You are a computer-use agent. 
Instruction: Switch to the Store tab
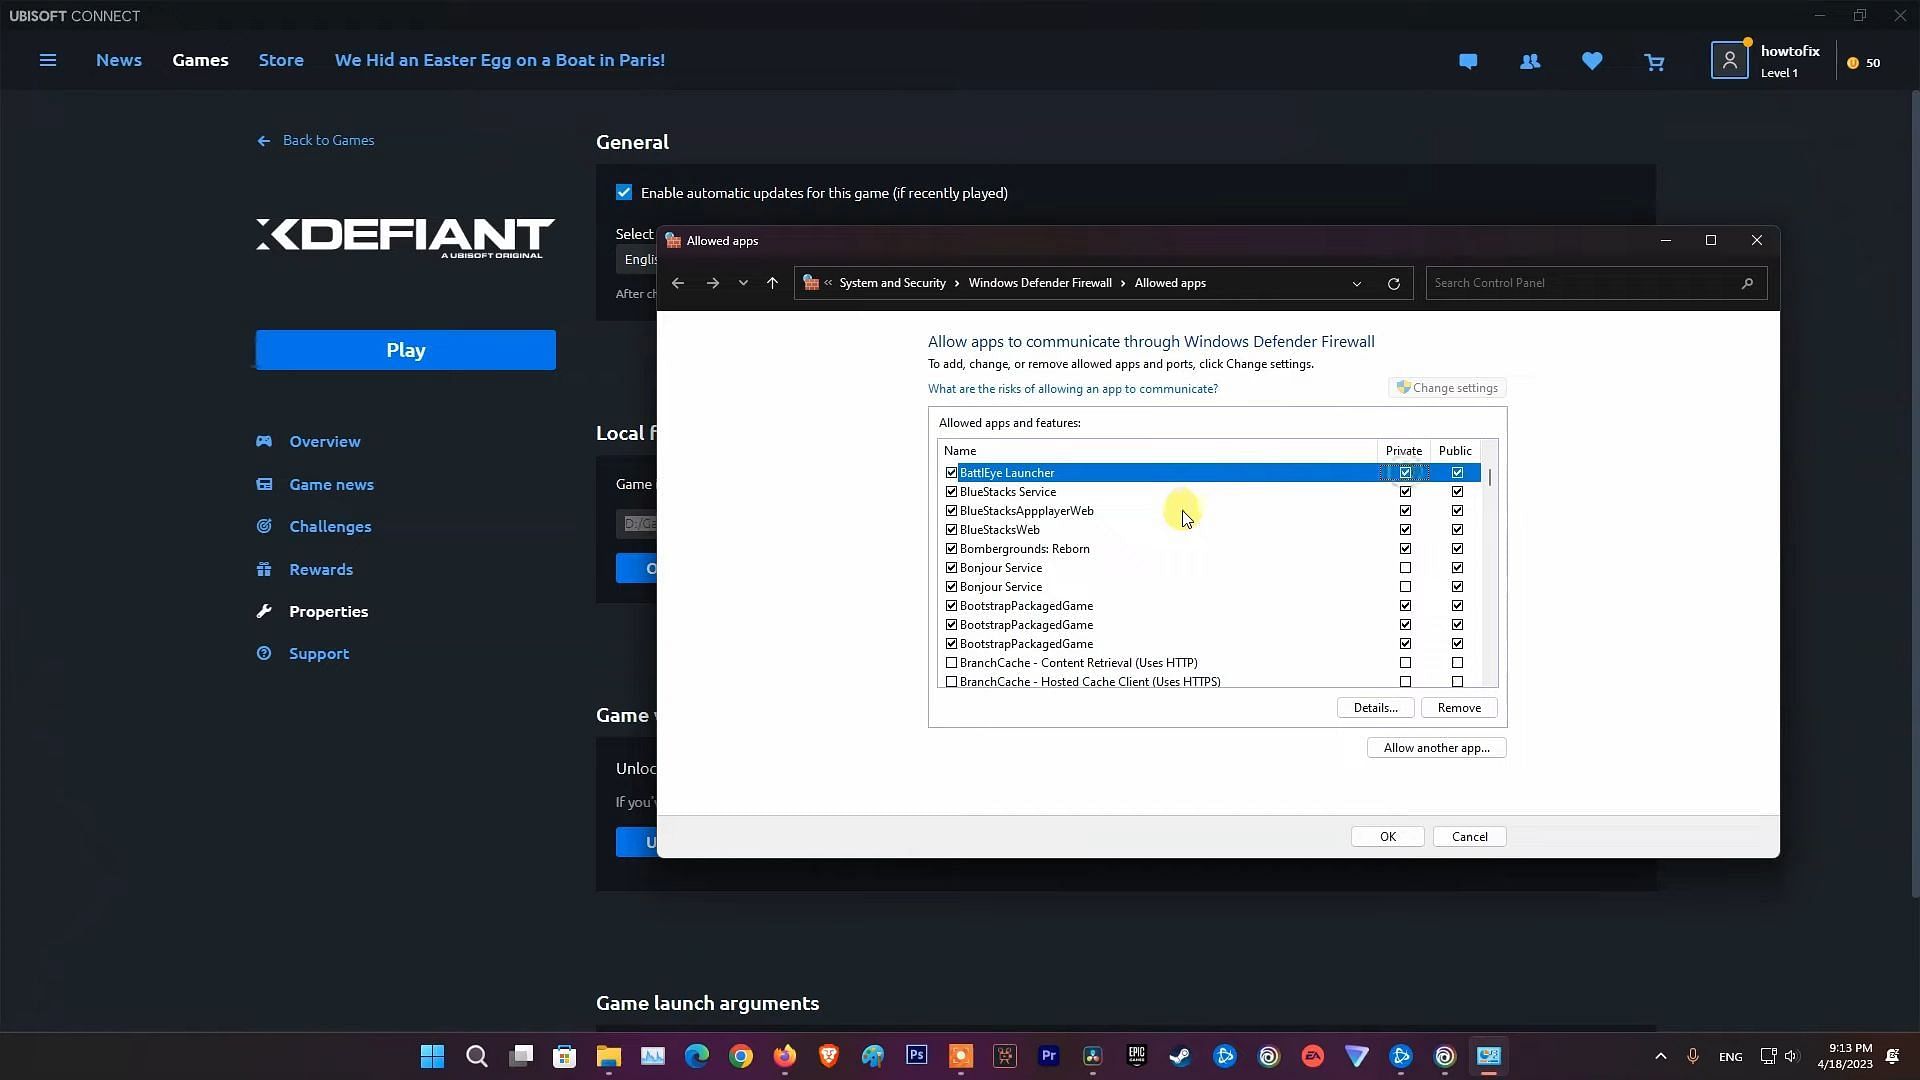point(281,60)
